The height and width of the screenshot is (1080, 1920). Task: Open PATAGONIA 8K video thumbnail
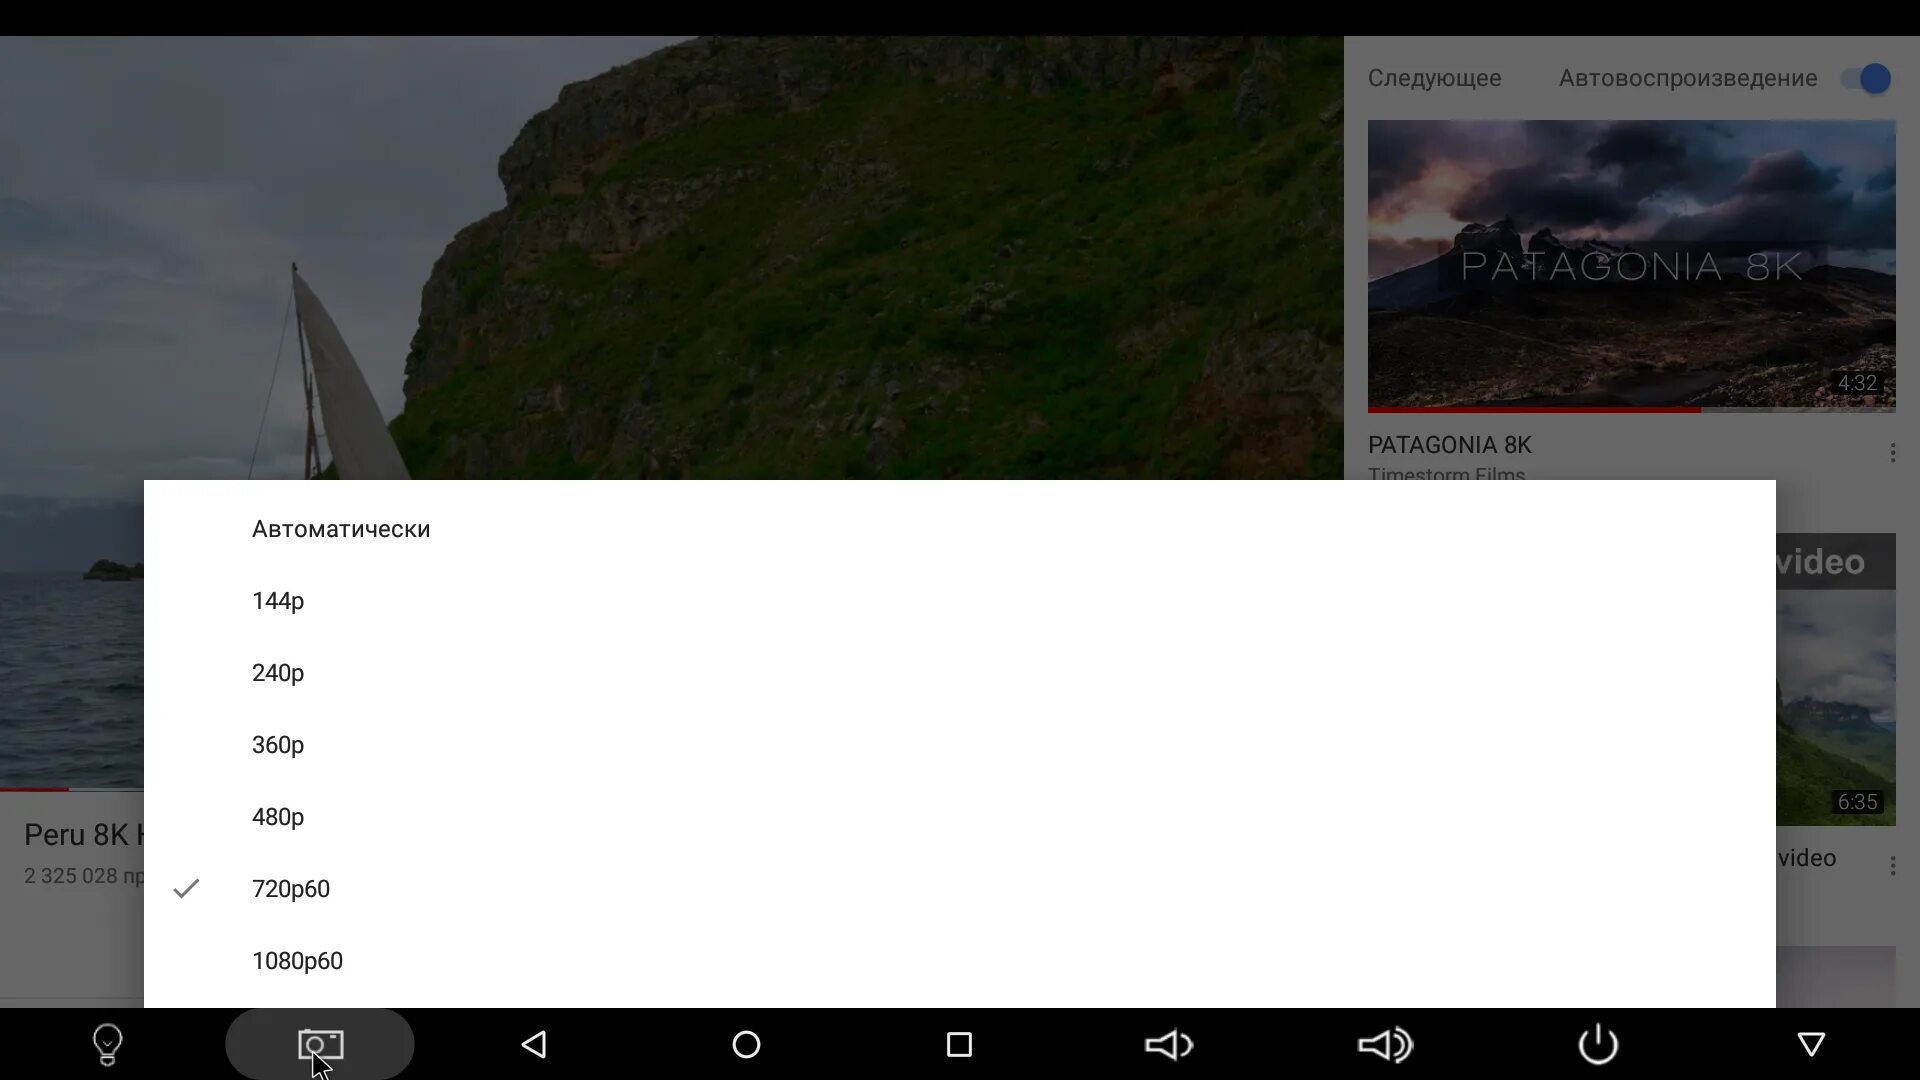pos(1631,266)
